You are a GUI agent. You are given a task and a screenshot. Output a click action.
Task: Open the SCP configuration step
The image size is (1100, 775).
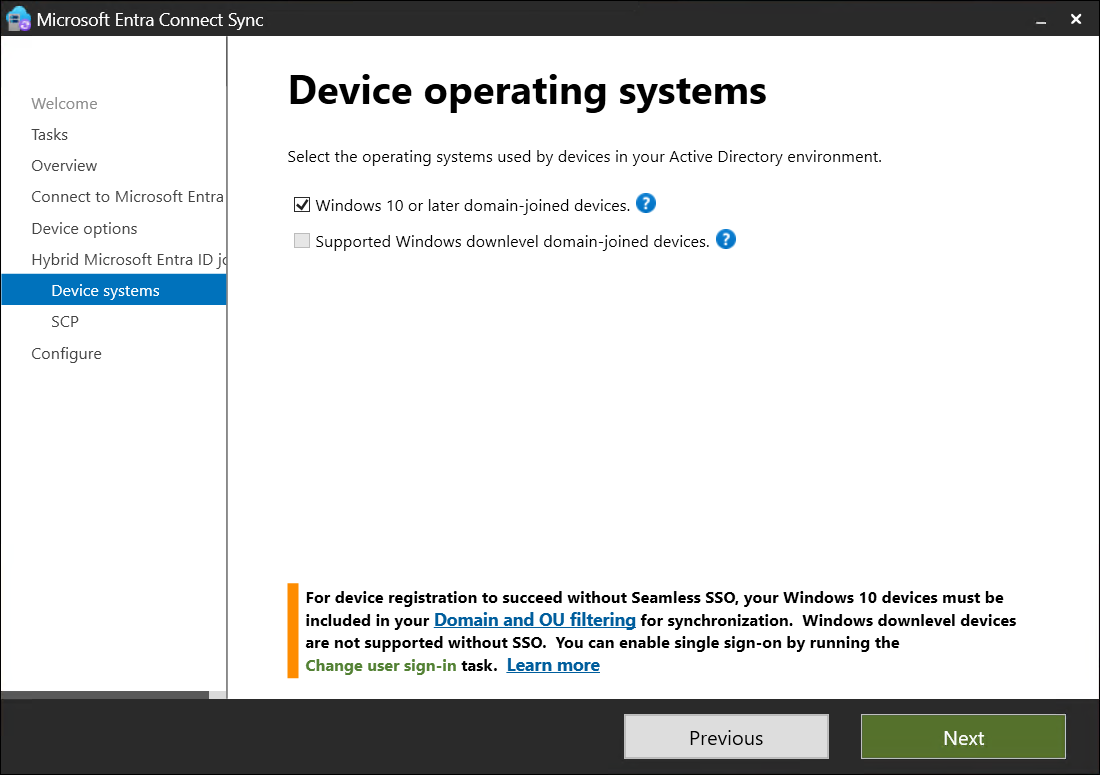pos(64,321)
